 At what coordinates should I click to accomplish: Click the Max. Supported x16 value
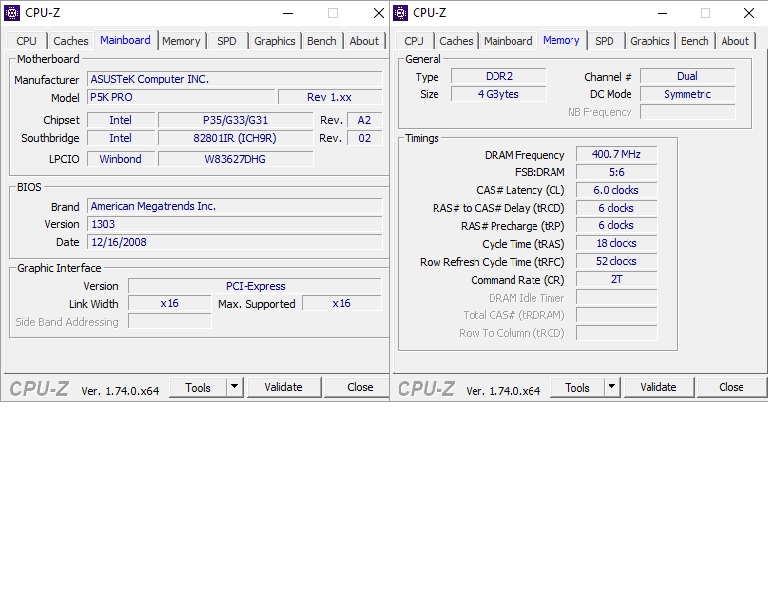(x=341, y=304)
